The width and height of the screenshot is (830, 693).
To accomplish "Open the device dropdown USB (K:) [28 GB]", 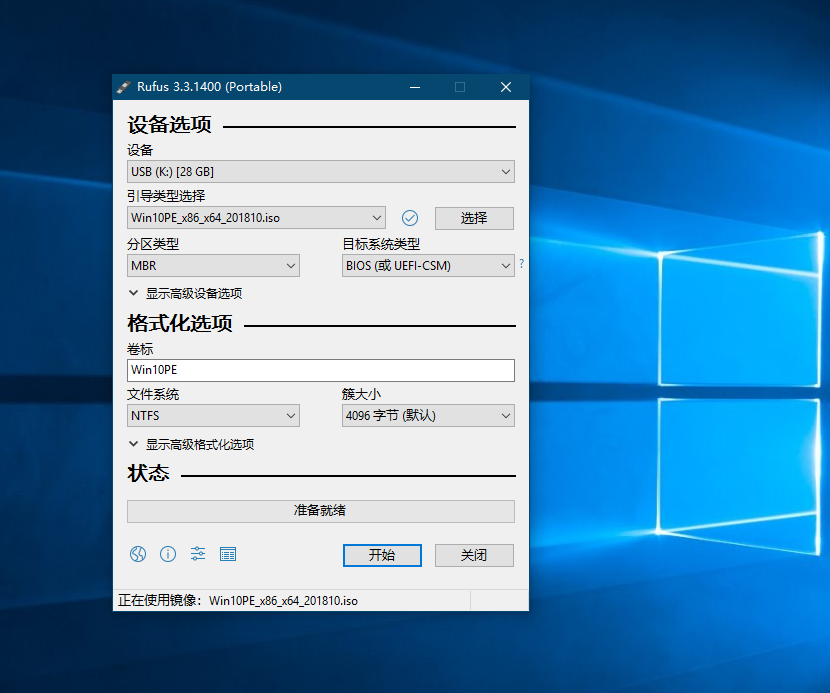I will (321, 172).
